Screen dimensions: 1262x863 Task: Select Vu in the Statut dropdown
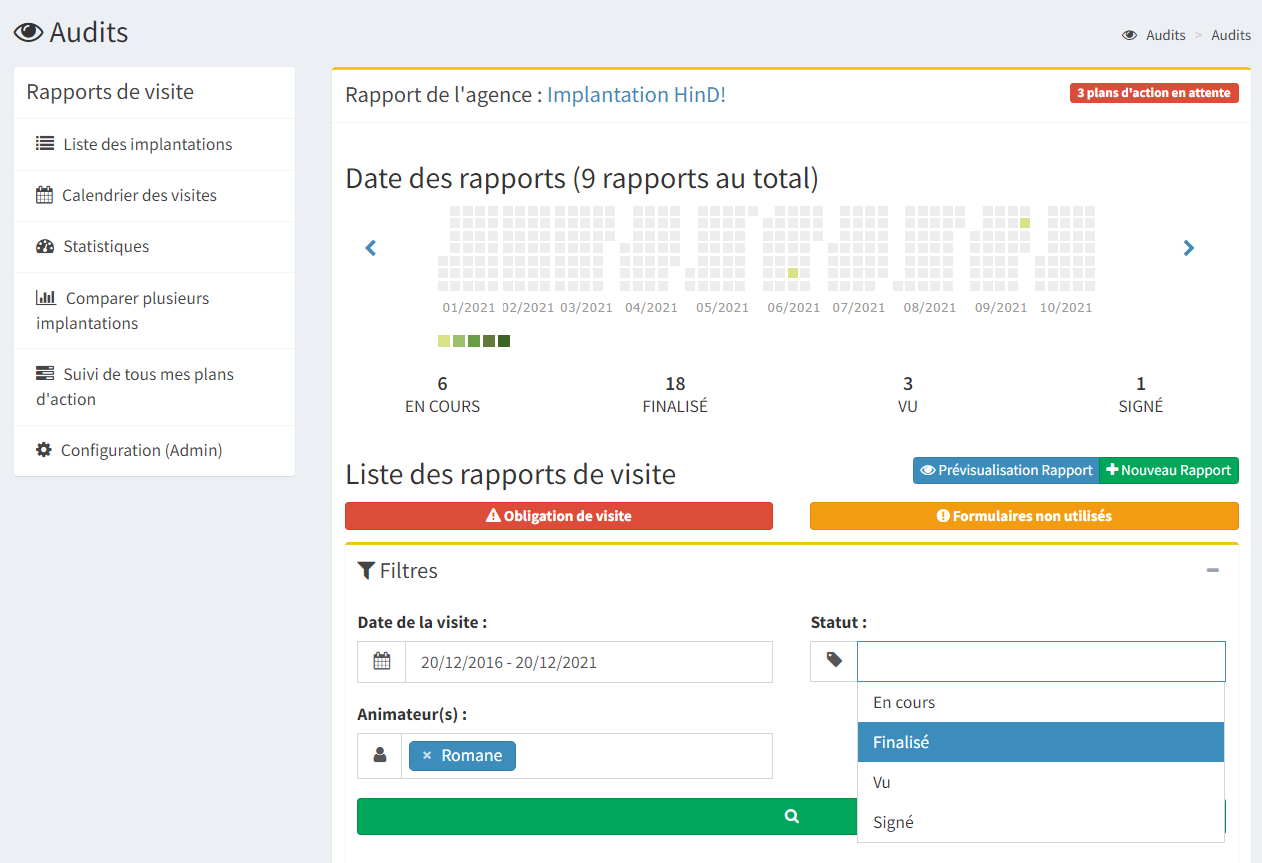(1041, 782)
